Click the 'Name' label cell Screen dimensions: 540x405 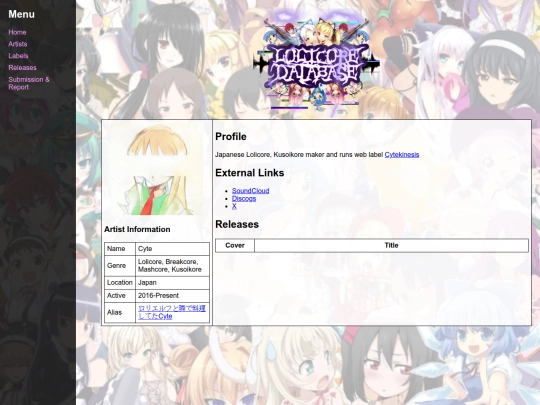[120, 249]
